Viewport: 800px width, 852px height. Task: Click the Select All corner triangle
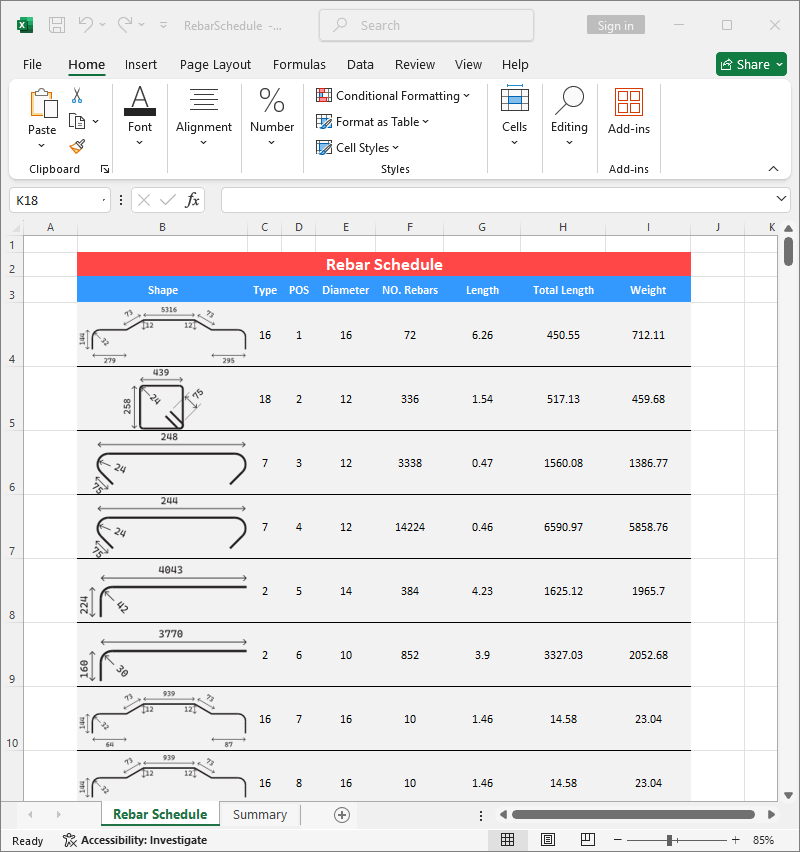coord(16,227)
